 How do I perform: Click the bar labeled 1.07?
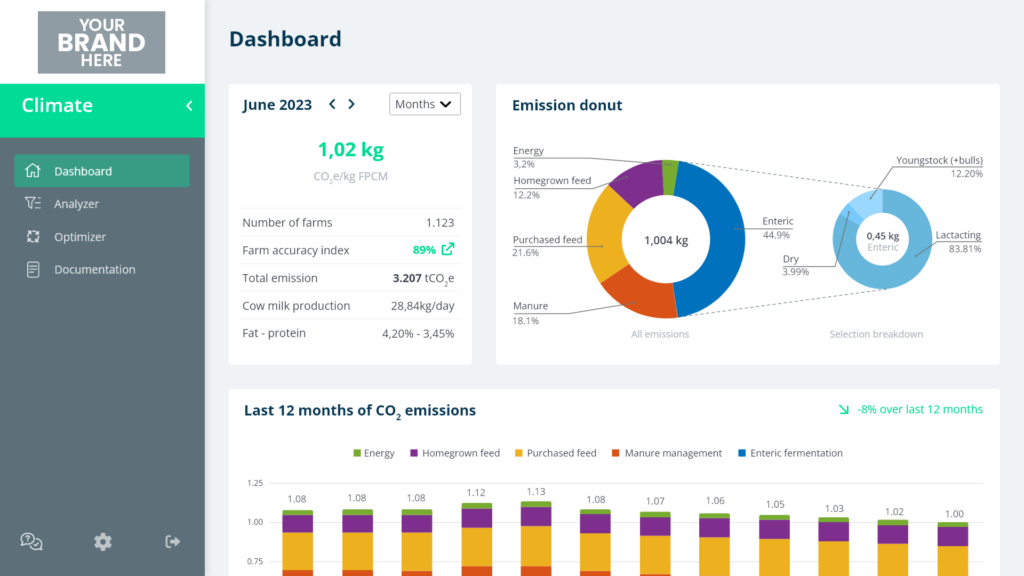(655, 543)
